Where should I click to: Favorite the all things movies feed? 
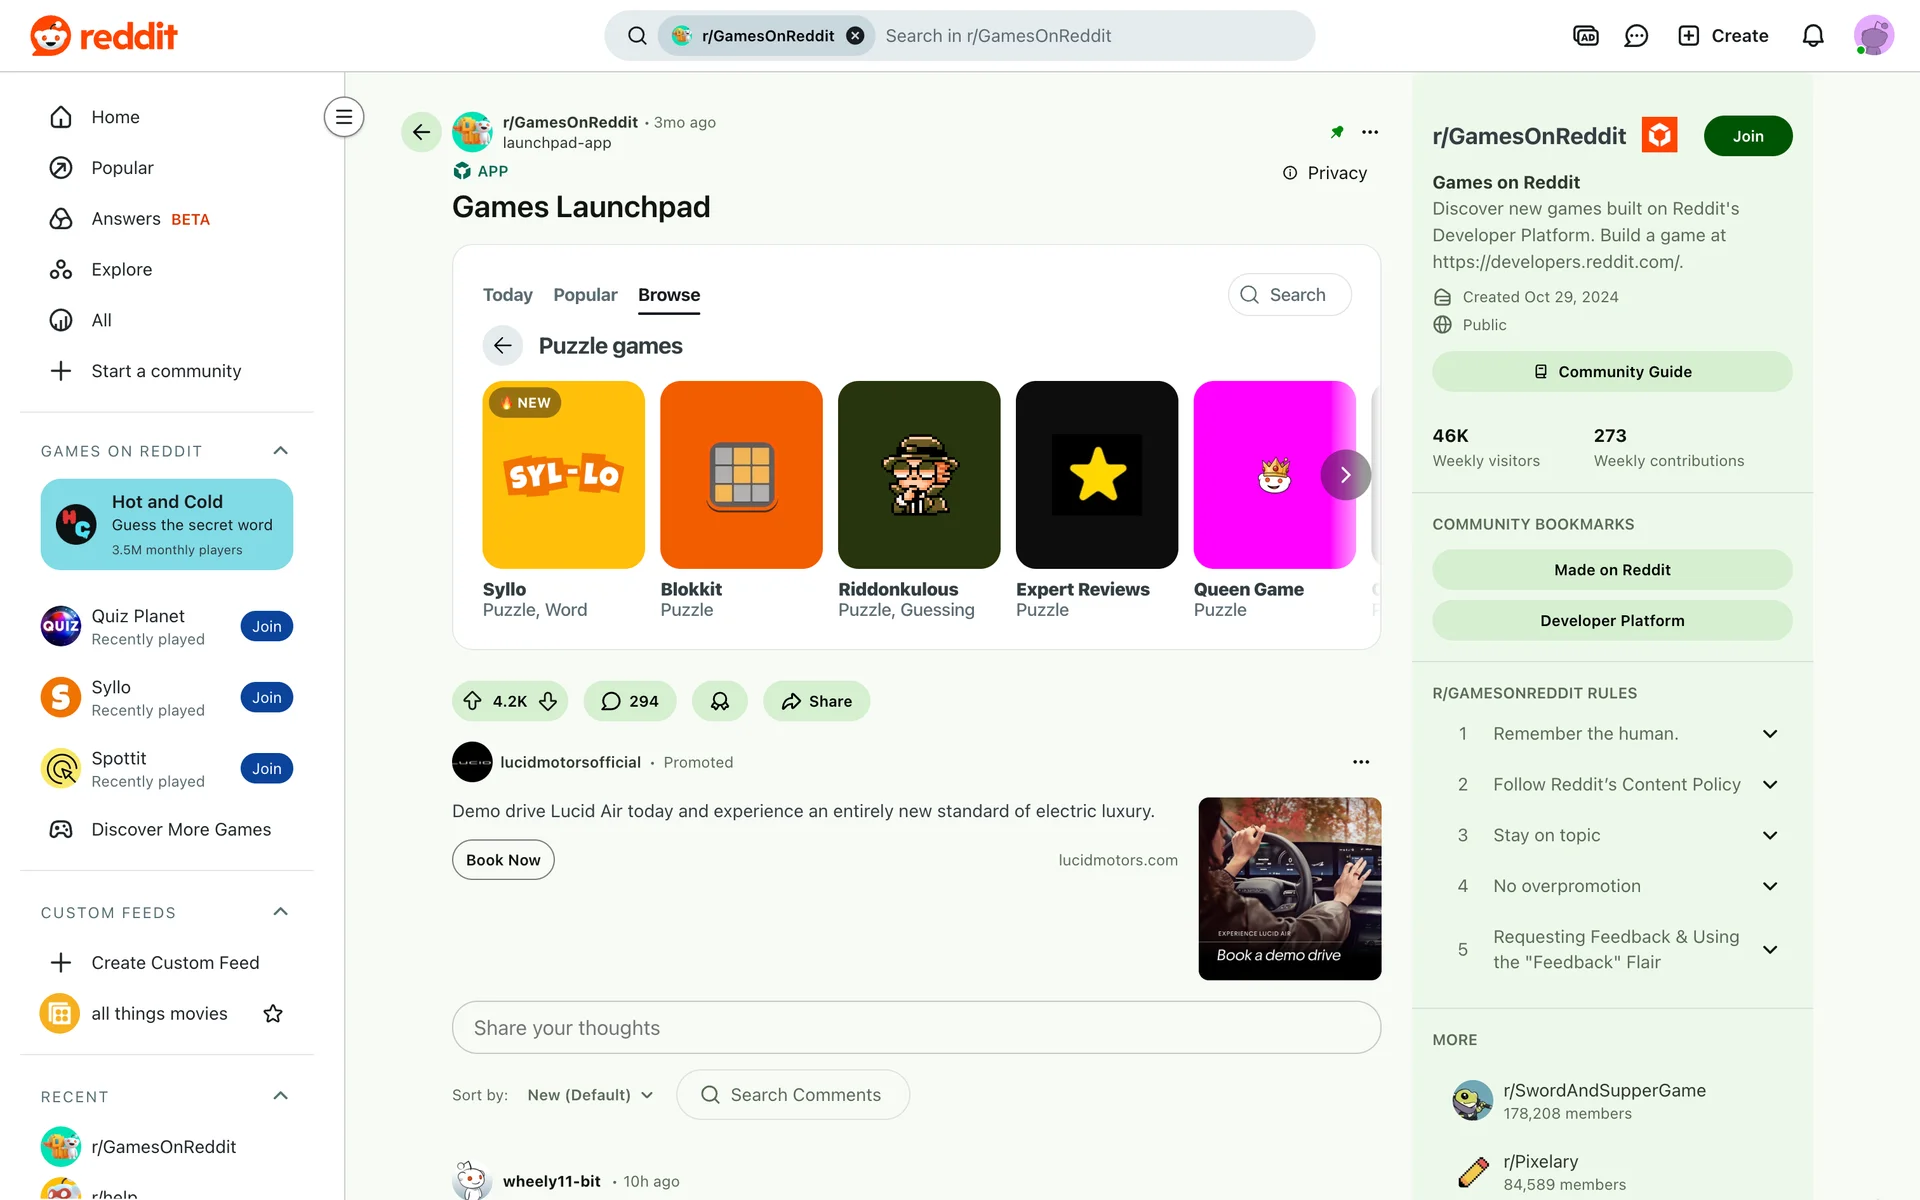[x=272, y=1014]
